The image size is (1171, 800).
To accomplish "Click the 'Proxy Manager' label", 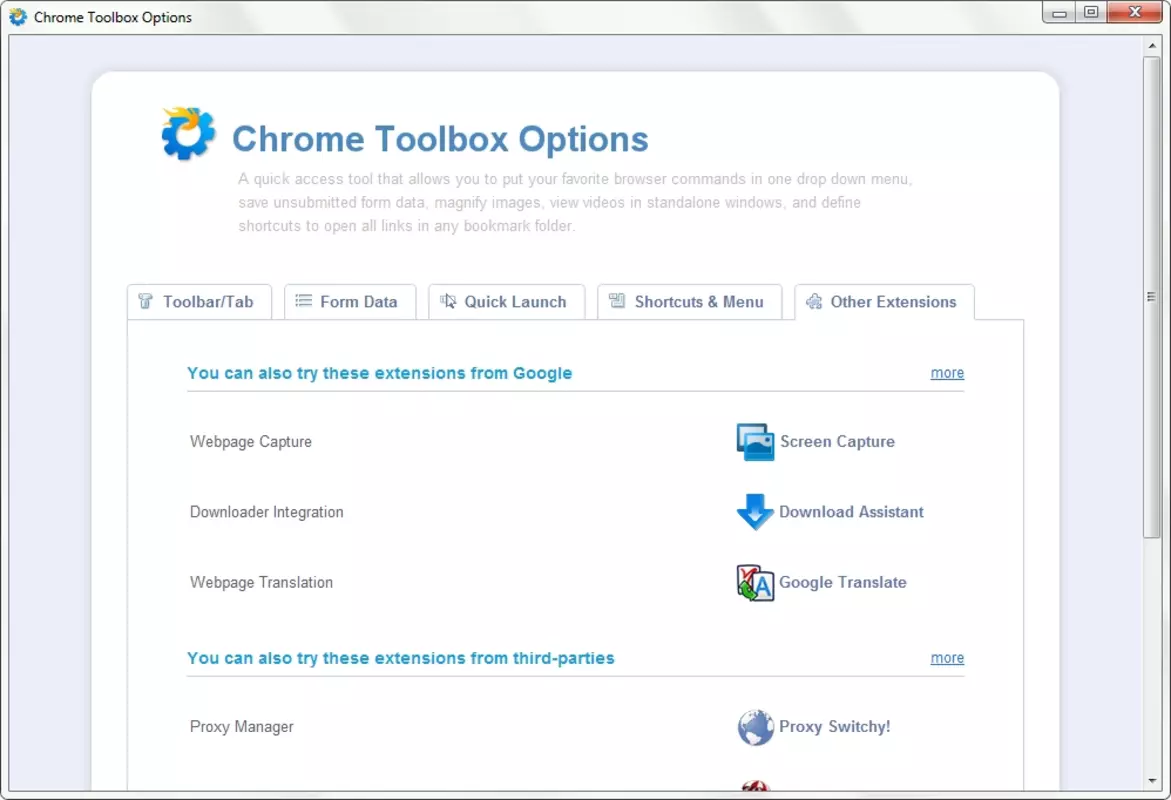I will pos(241,727).
